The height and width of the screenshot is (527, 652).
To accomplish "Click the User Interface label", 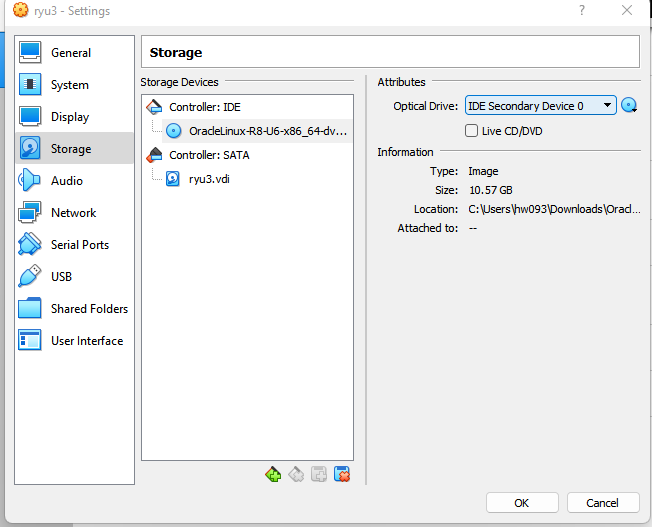I will coord(87,341).
